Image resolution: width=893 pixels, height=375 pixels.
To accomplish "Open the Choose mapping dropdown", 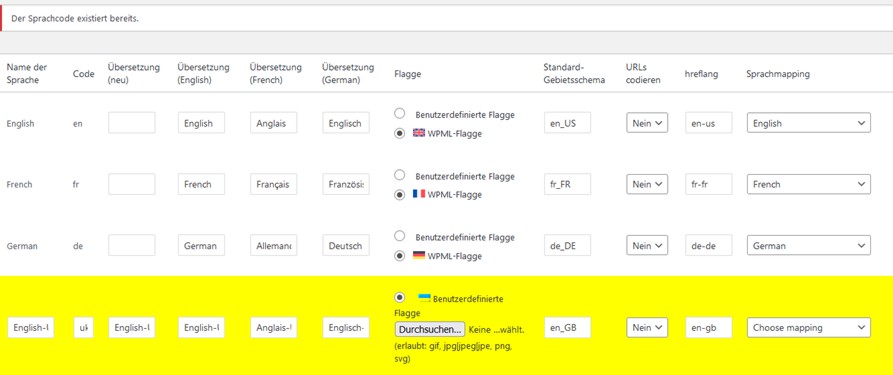I will [x=809, y=328].
